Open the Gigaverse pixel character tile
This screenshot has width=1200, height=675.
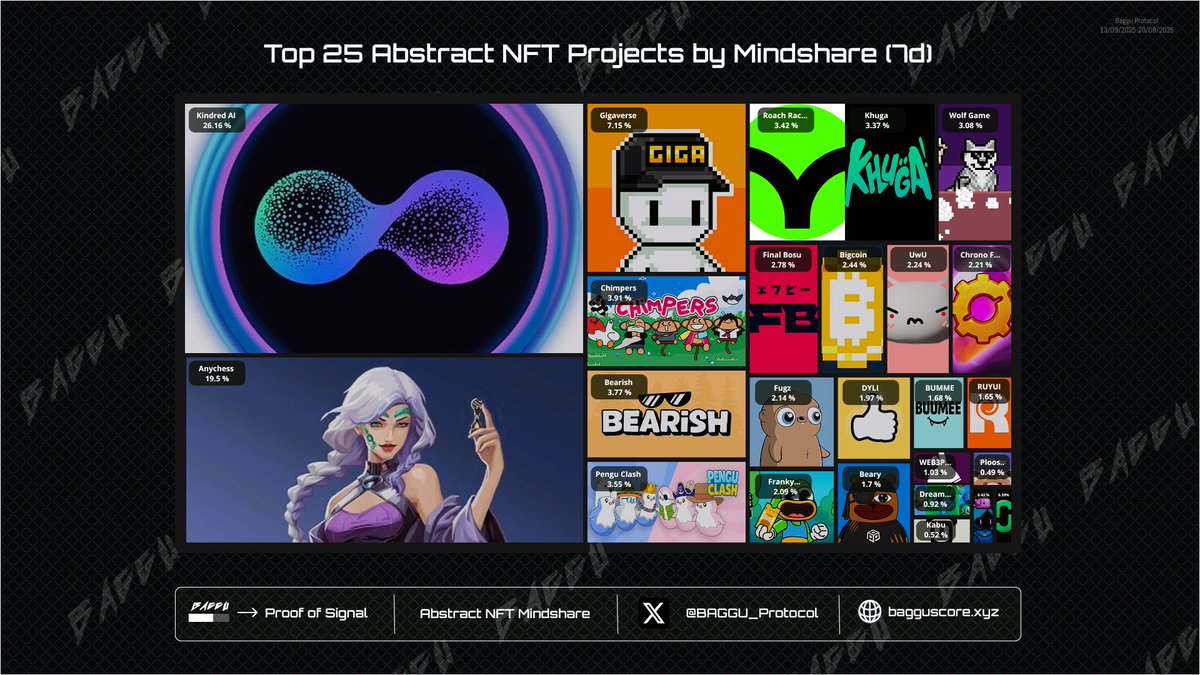tap(667, 187)
